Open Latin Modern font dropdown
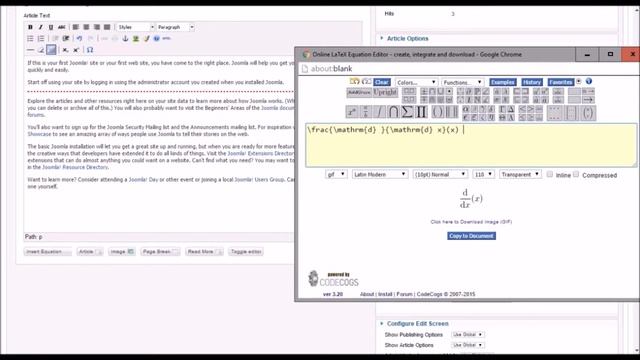This screenshot has height=360, width=640. point(380,174)
